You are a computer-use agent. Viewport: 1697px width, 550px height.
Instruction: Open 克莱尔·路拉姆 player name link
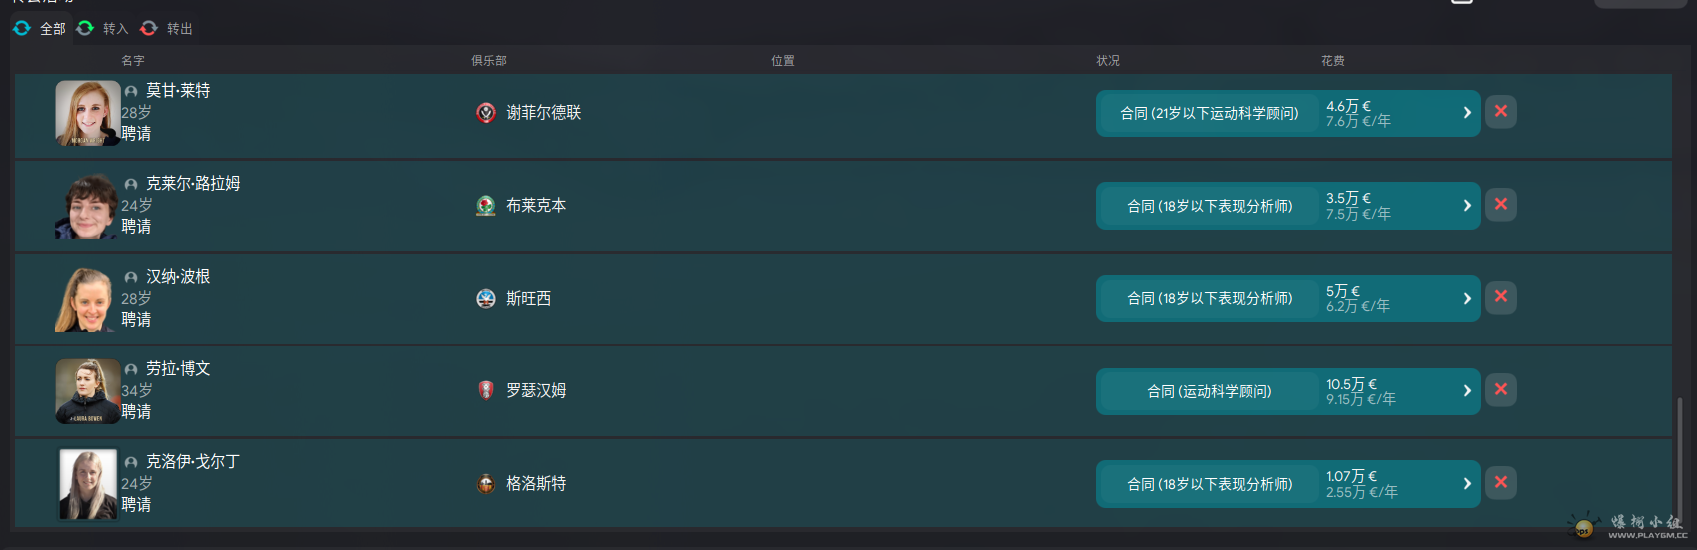pos(193,184)
